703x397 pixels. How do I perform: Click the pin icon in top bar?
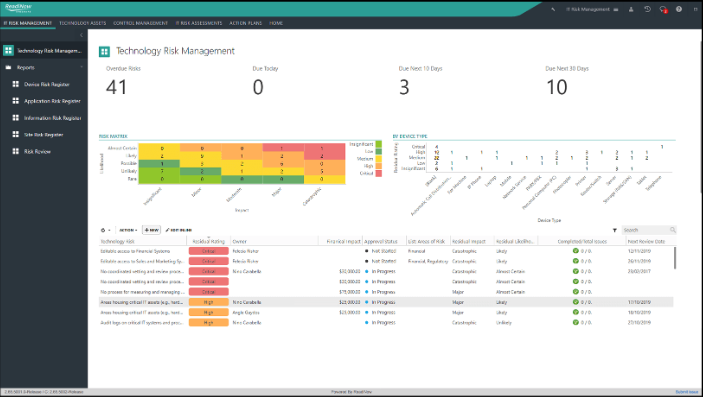553,9
